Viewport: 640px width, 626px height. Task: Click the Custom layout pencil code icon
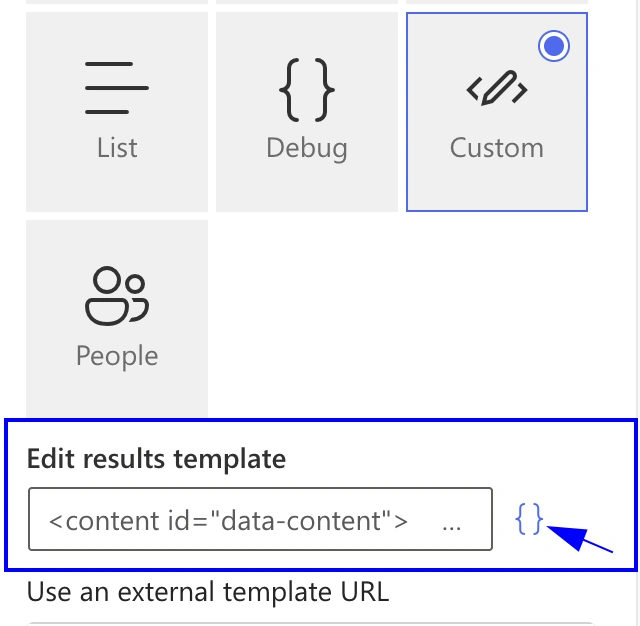pyautogui.click(x=497, y=89)
